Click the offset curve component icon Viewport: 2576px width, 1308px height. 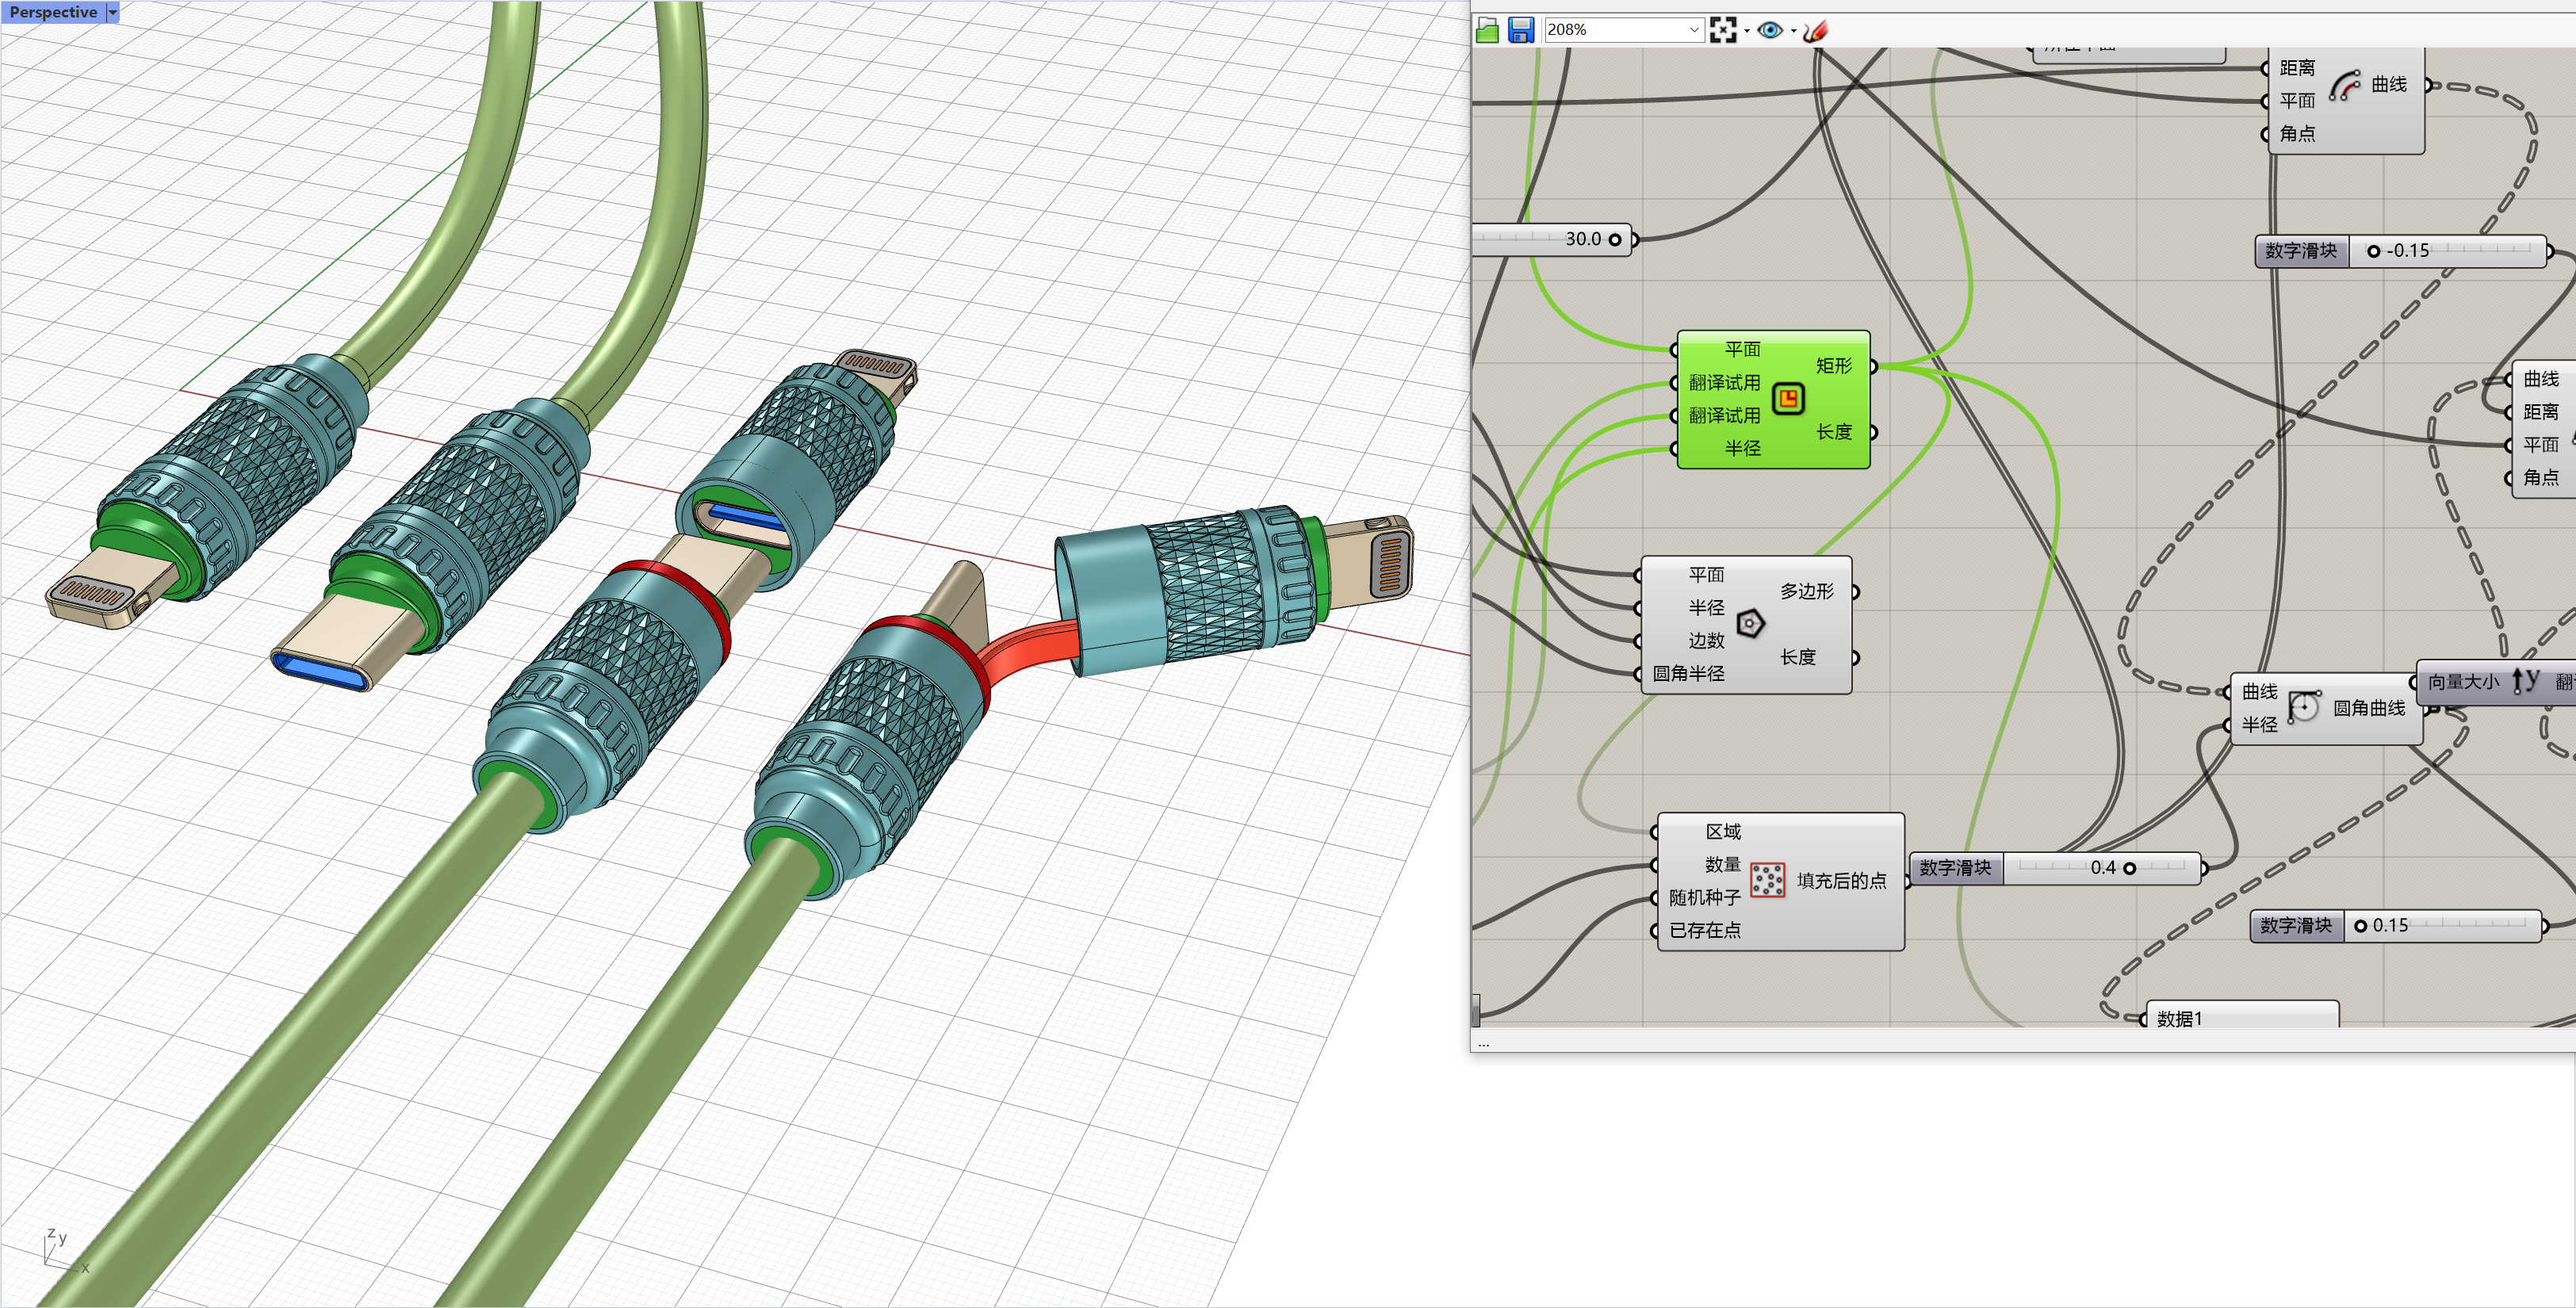point(2344,86)
